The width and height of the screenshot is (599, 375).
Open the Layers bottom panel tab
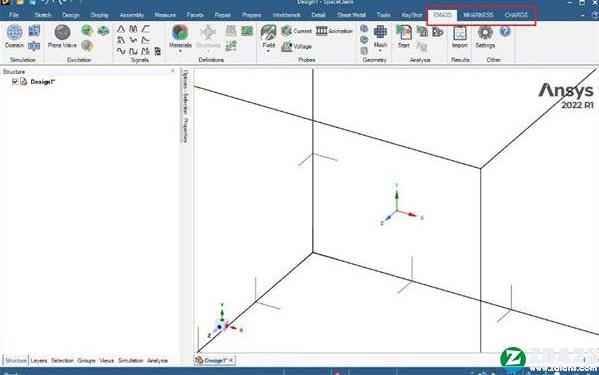point(39,360)
